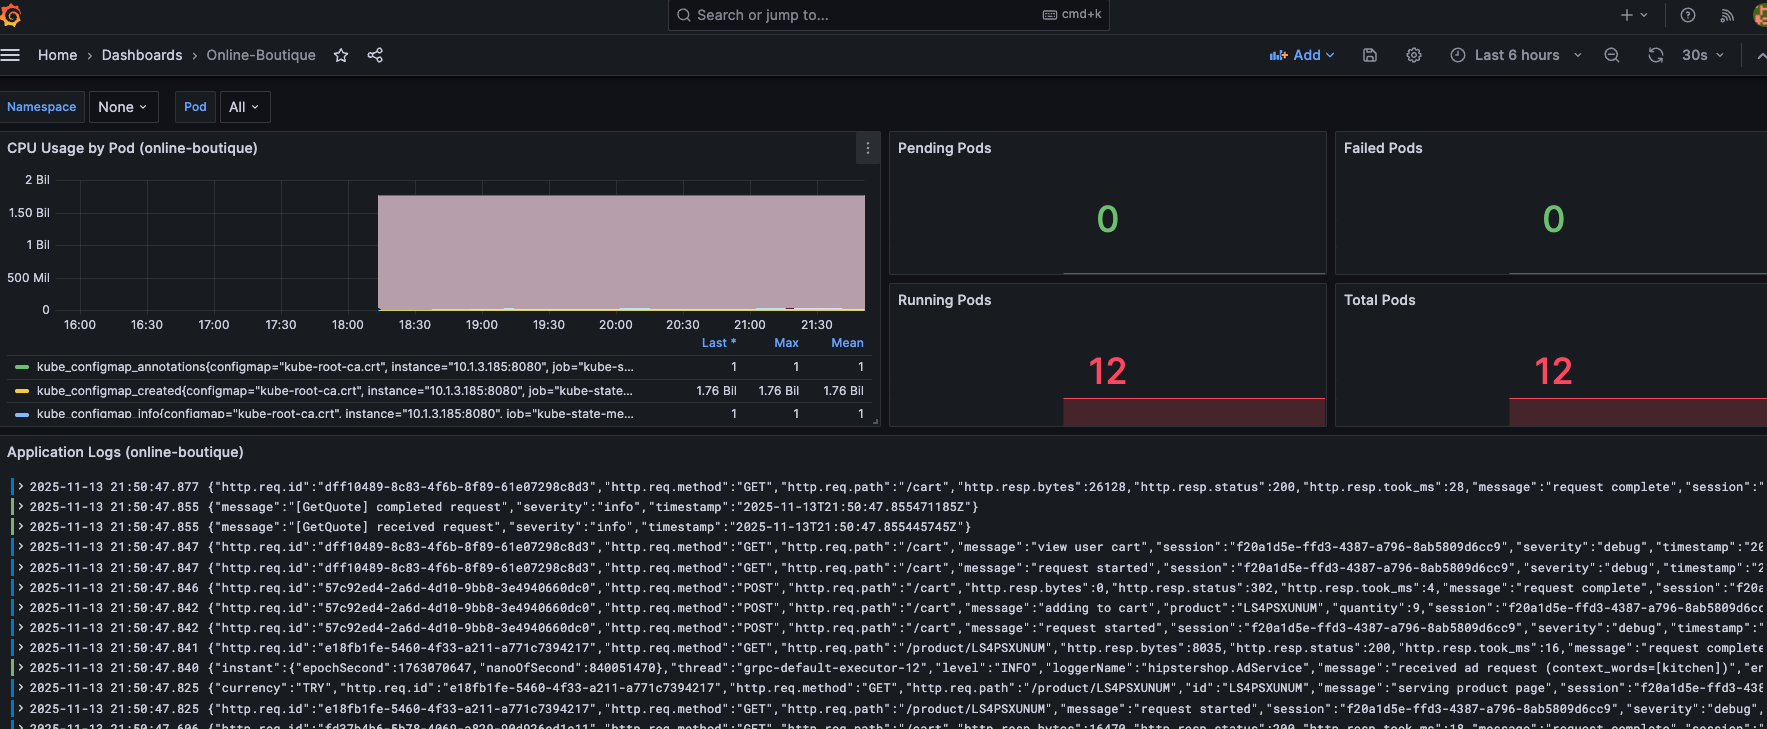Click the Running Pods value 12

1107,371
